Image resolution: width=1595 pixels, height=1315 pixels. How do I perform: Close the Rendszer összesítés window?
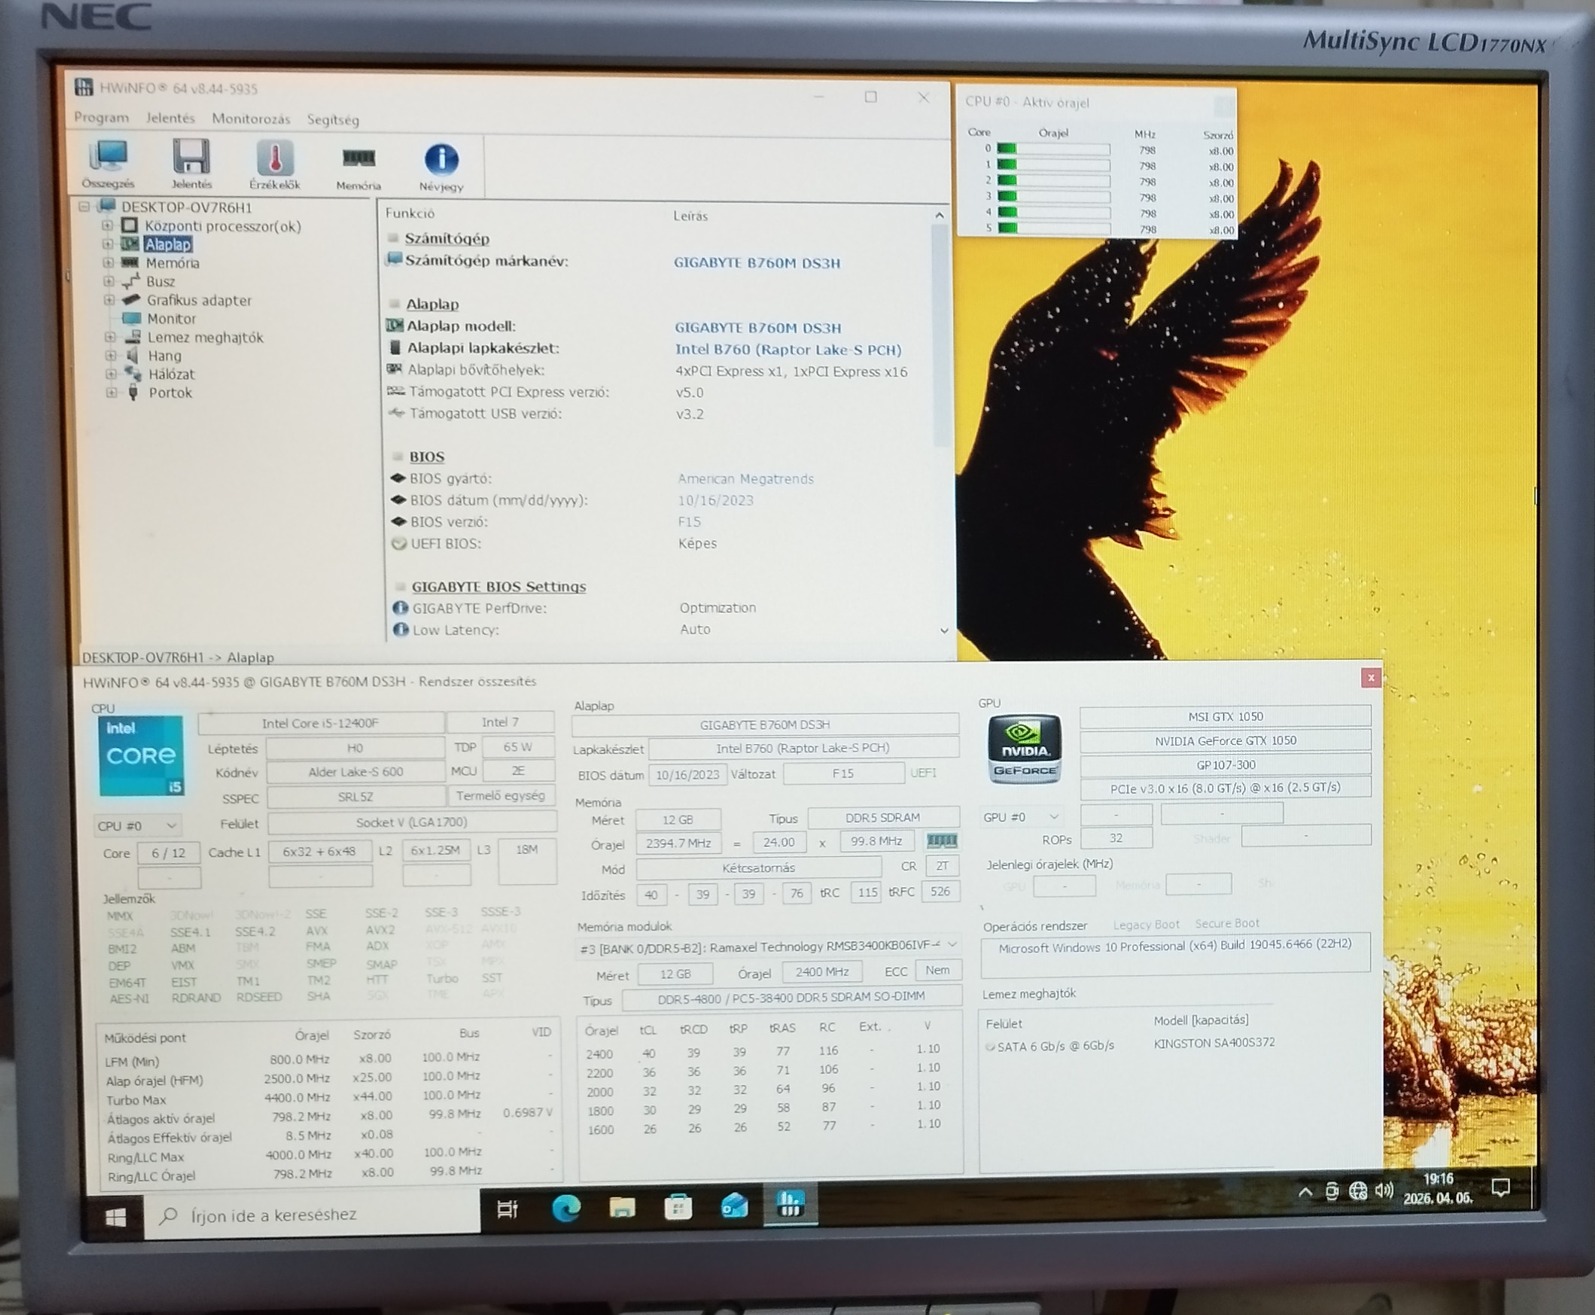point(1370,678)
